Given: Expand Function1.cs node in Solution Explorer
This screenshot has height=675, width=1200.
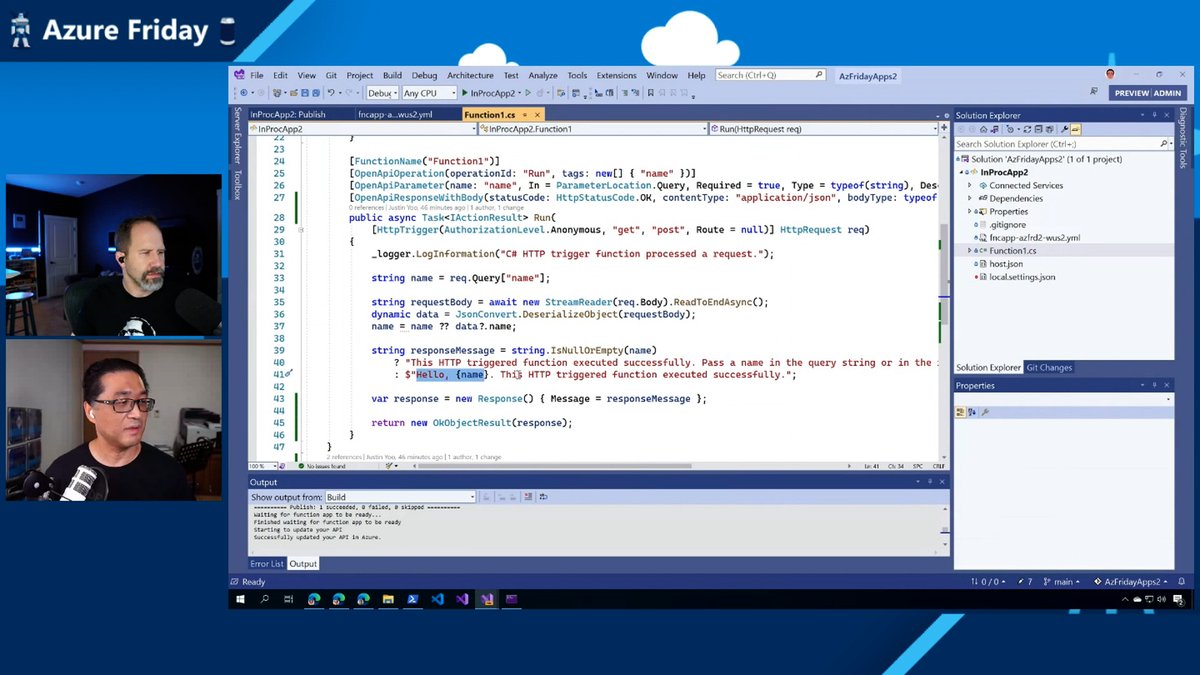Looking at the screenshot, I should pos(970,251).
